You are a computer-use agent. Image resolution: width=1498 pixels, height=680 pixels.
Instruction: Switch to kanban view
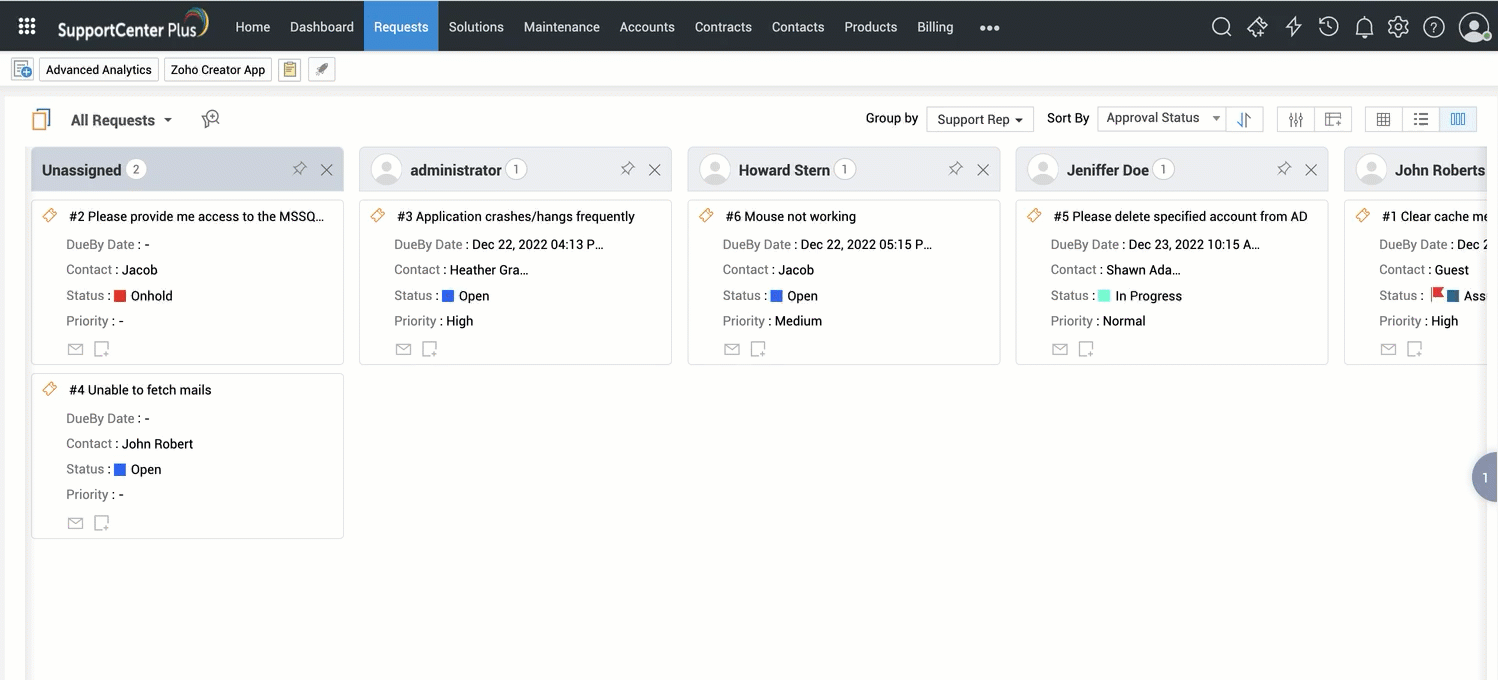[1458, 119]
